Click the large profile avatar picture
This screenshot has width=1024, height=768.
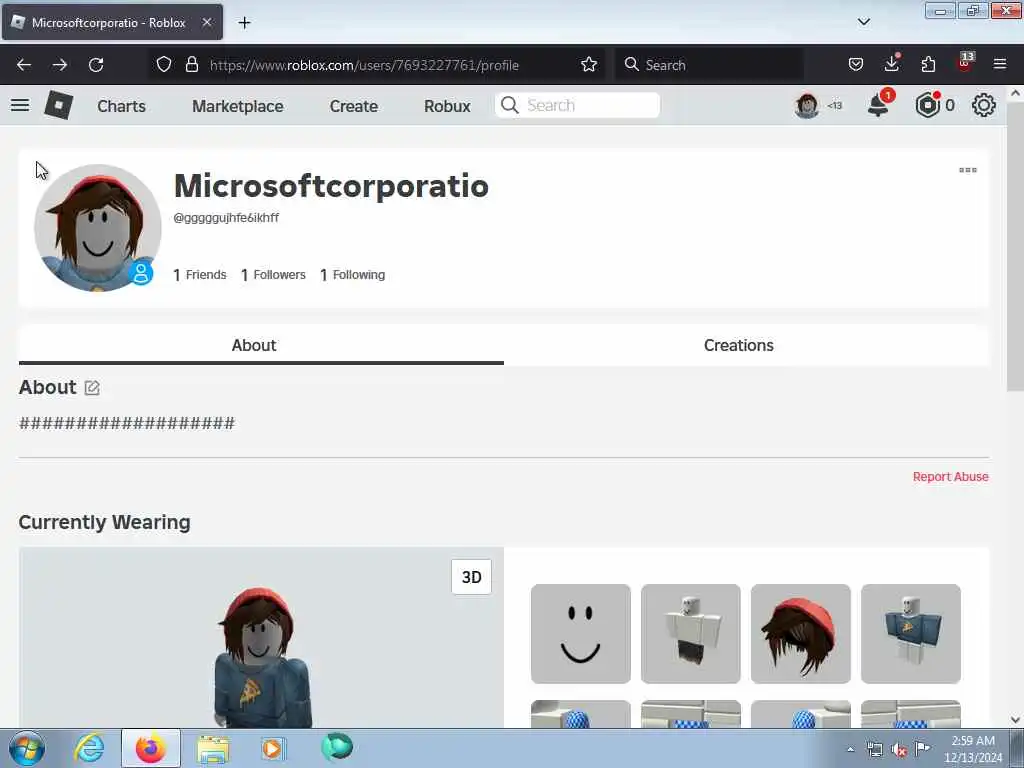pyautogui.click(x=98, y=228)
